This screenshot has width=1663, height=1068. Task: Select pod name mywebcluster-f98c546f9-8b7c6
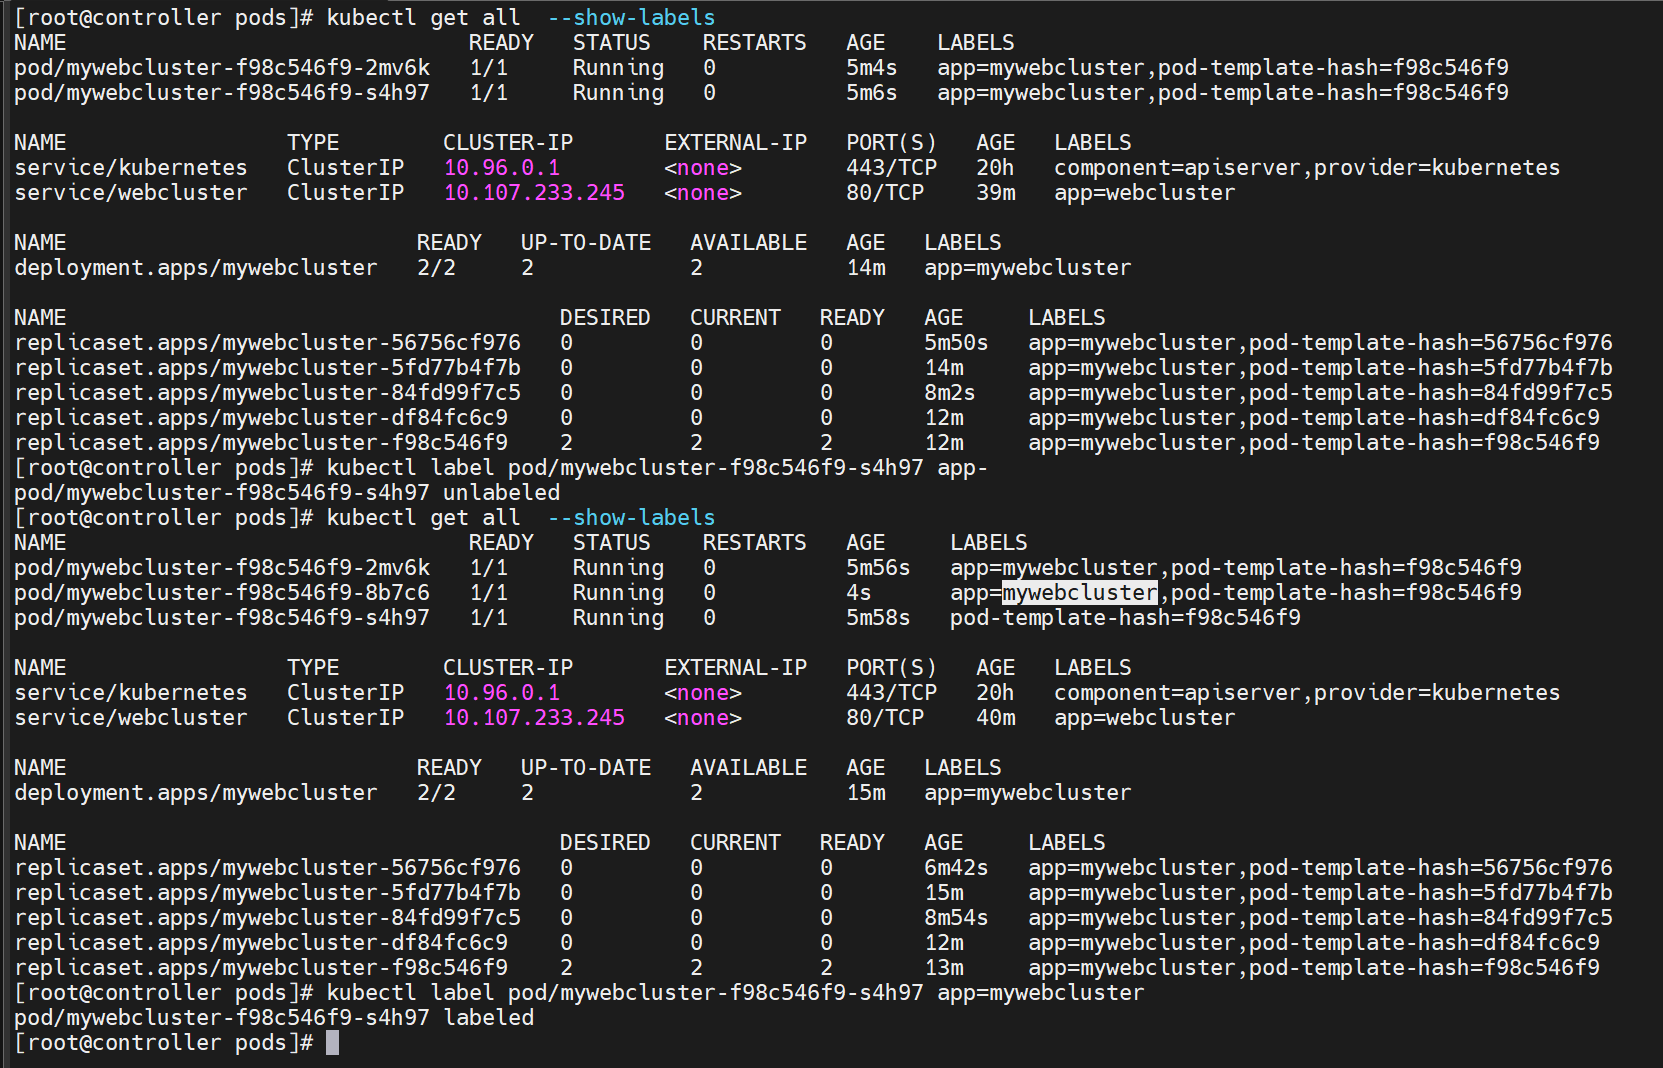248,593
